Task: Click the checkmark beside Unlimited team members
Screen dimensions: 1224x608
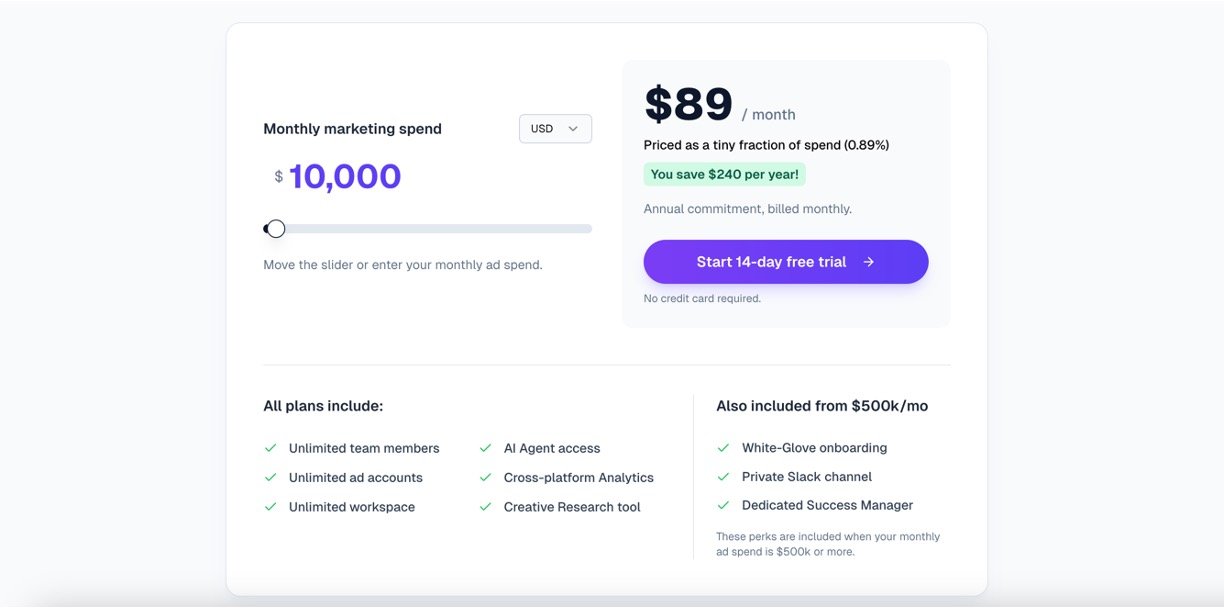Action: [x=270, y=448]
